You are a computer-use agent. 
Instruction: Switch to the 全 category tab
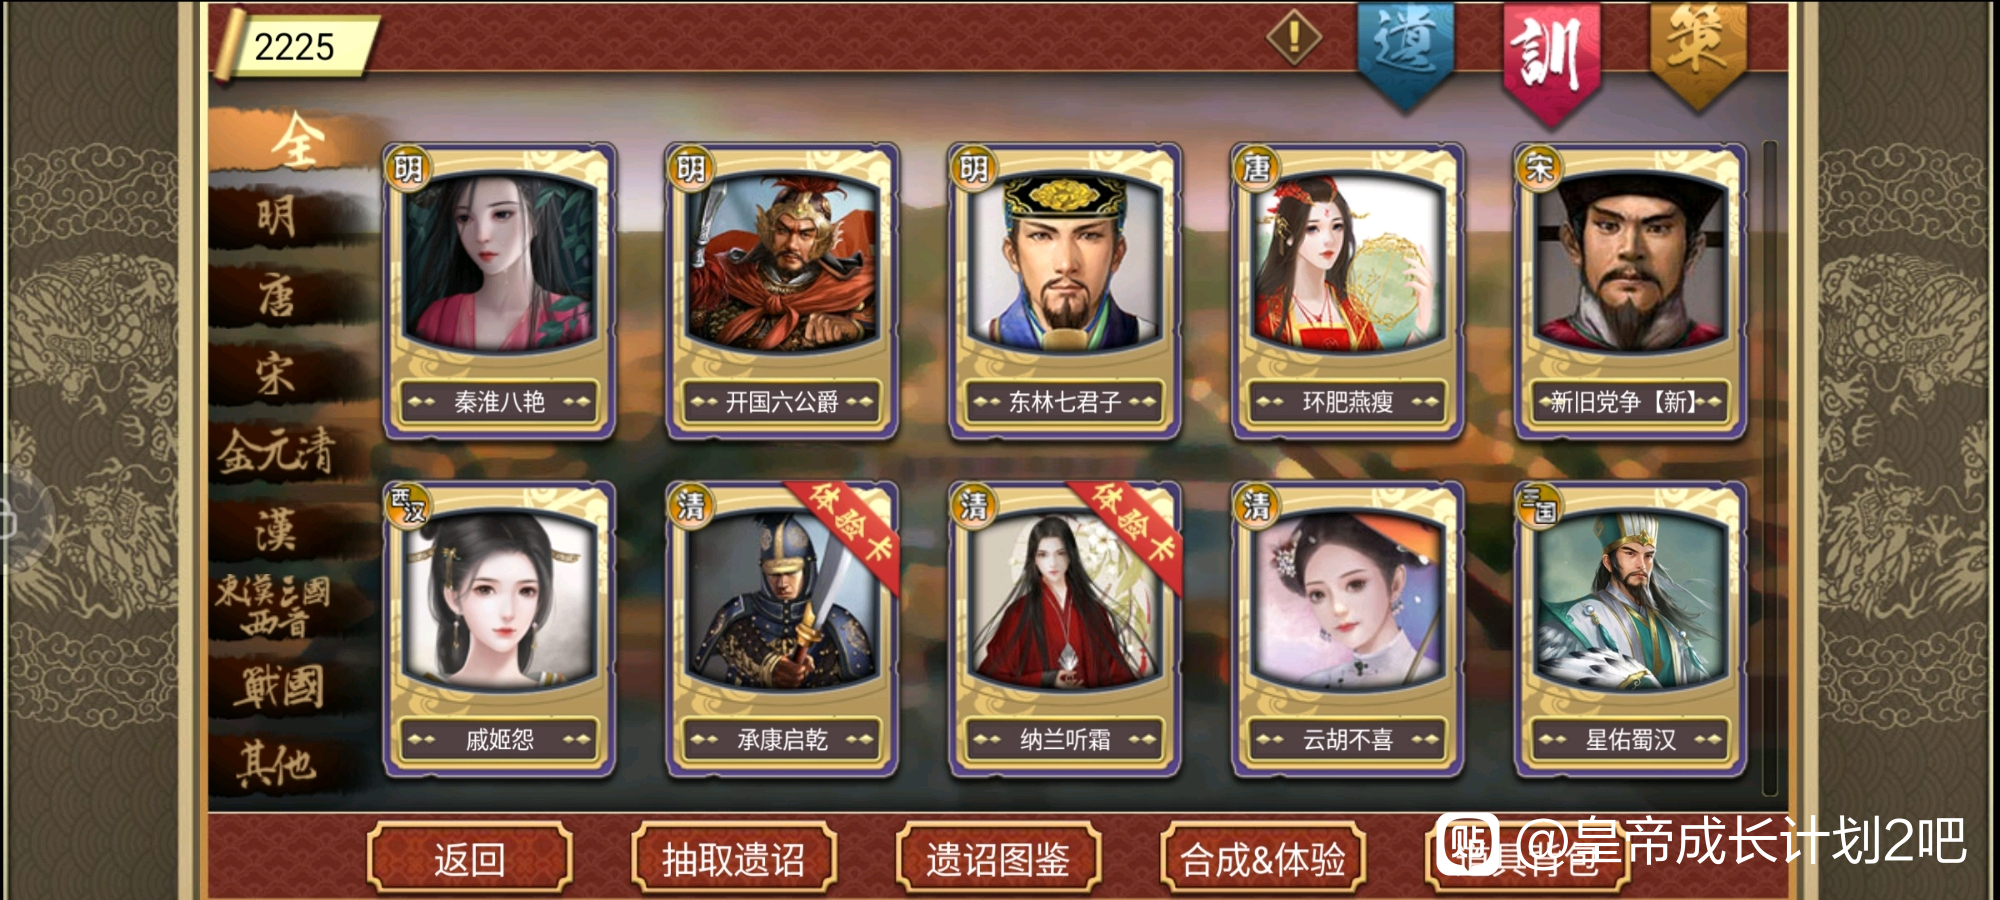click(295, 141)
